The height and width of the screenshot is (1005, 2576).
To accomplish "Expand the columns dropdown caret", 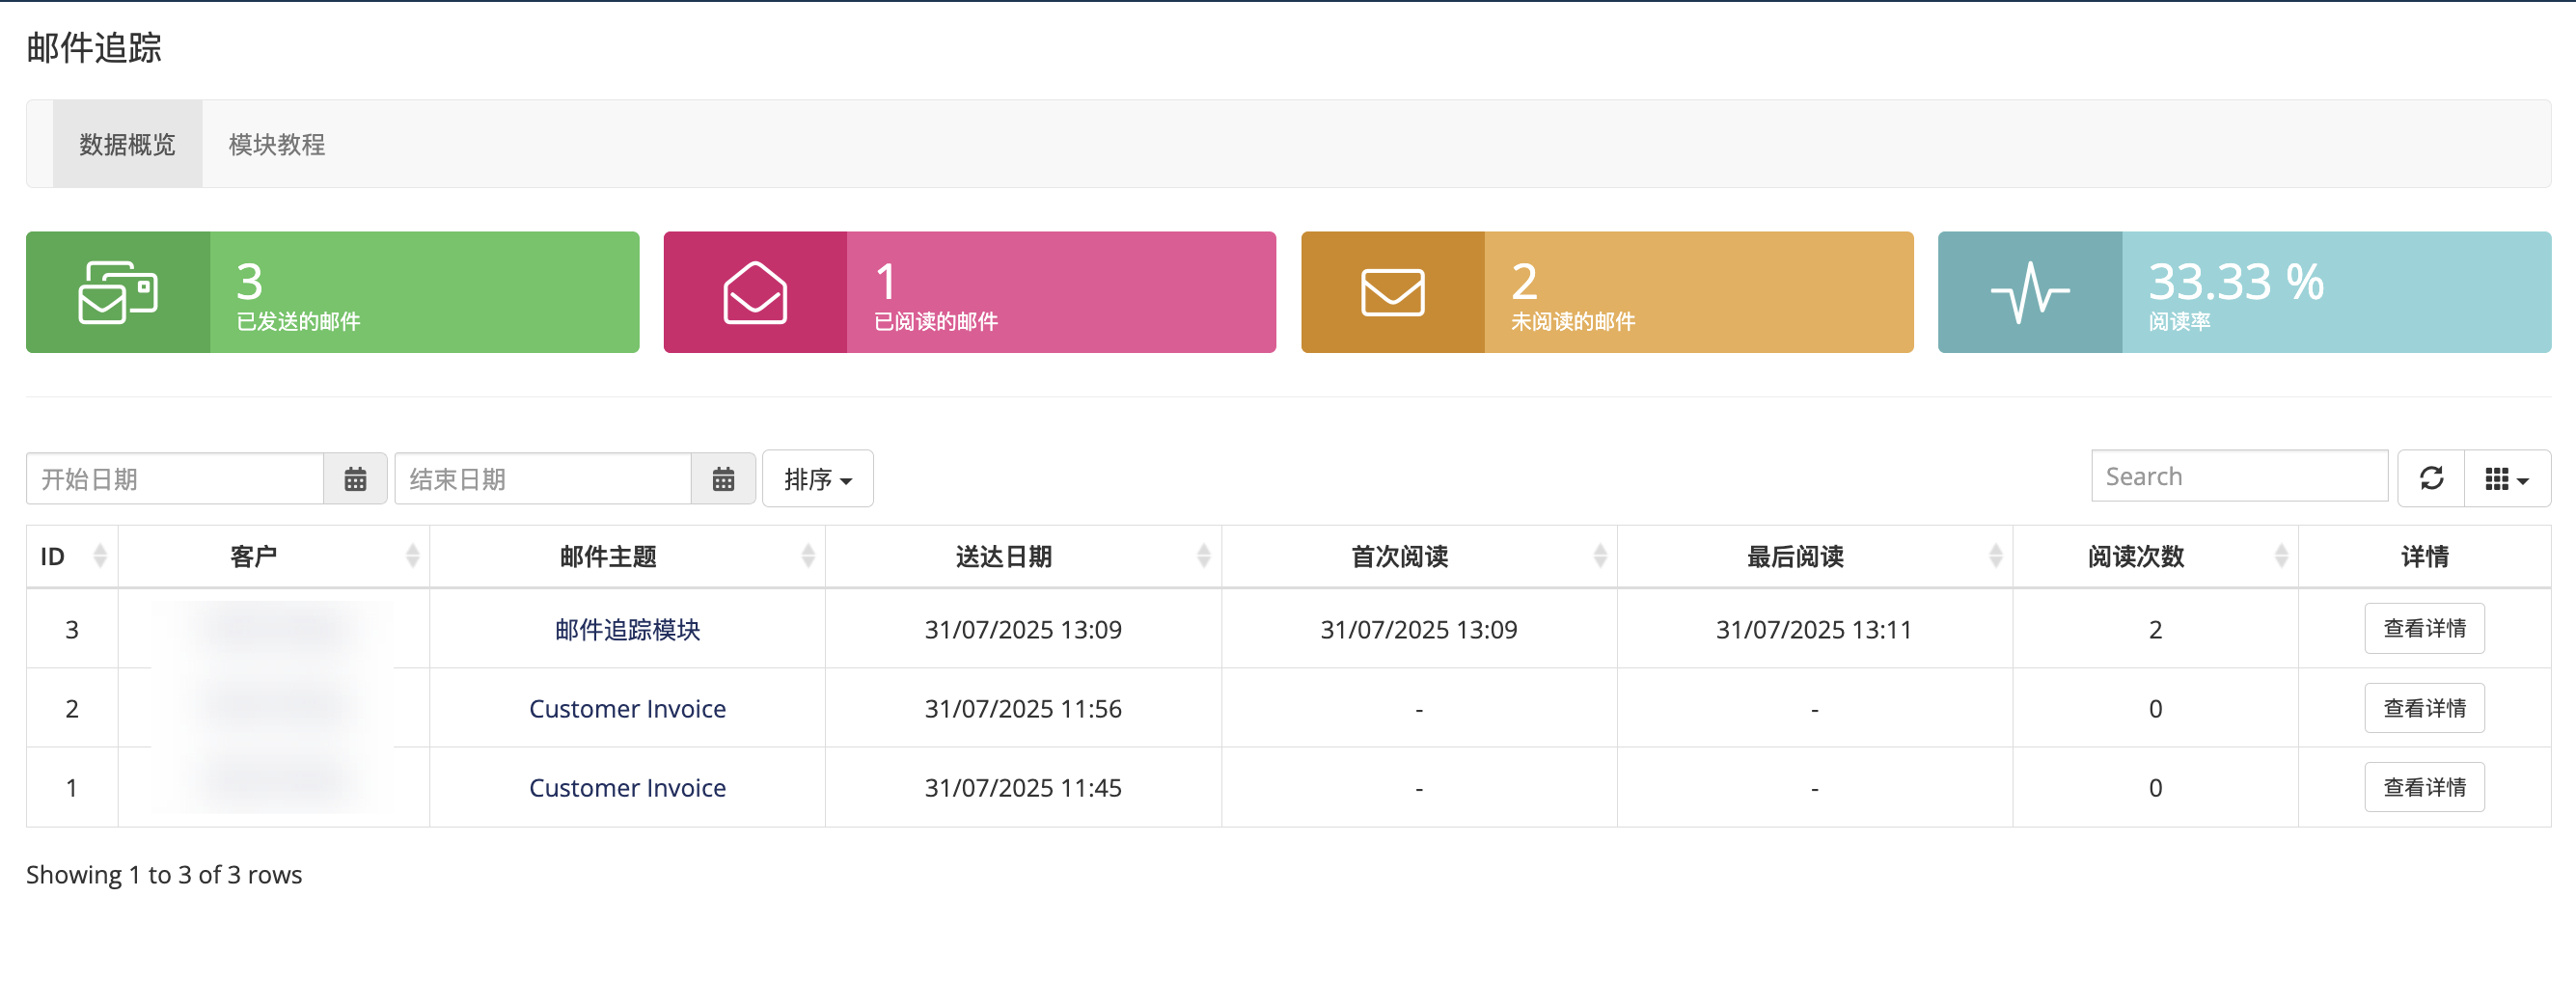I will coord(2522,481).
